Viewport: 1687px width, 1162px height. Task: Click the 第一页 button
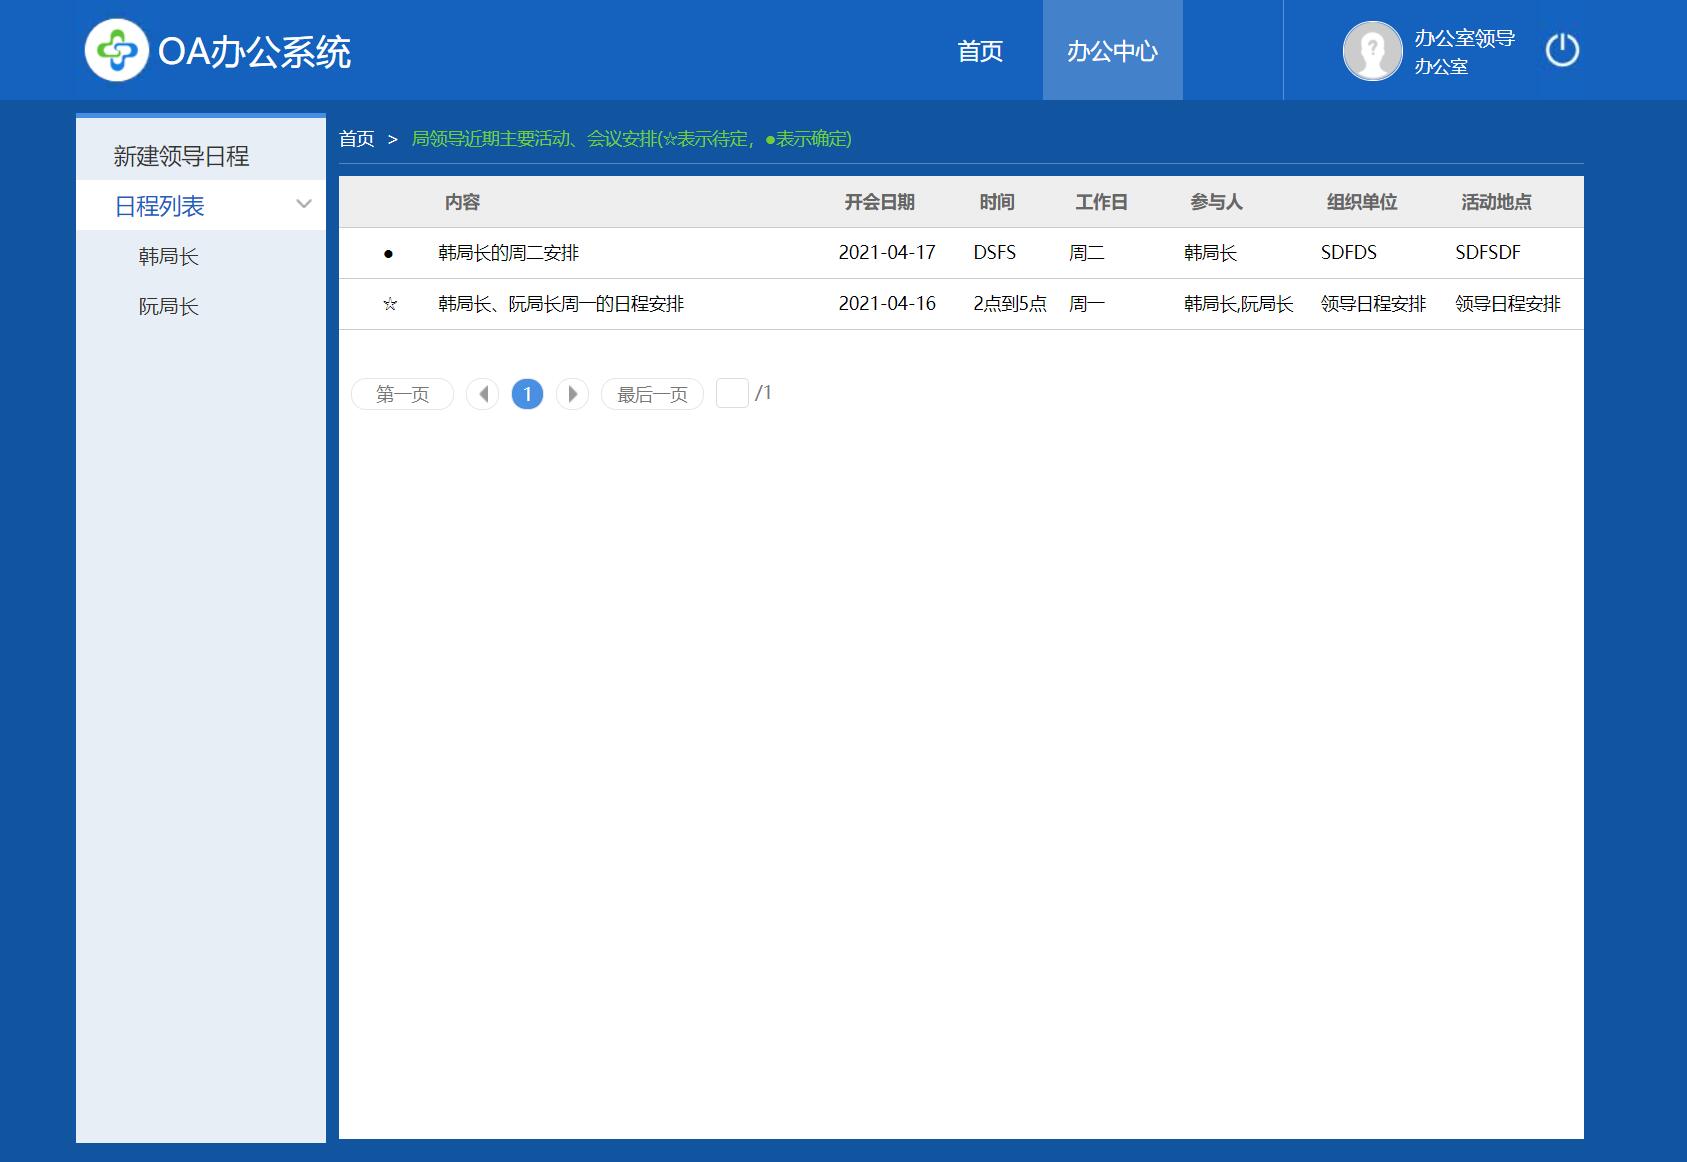click(402, 394)
